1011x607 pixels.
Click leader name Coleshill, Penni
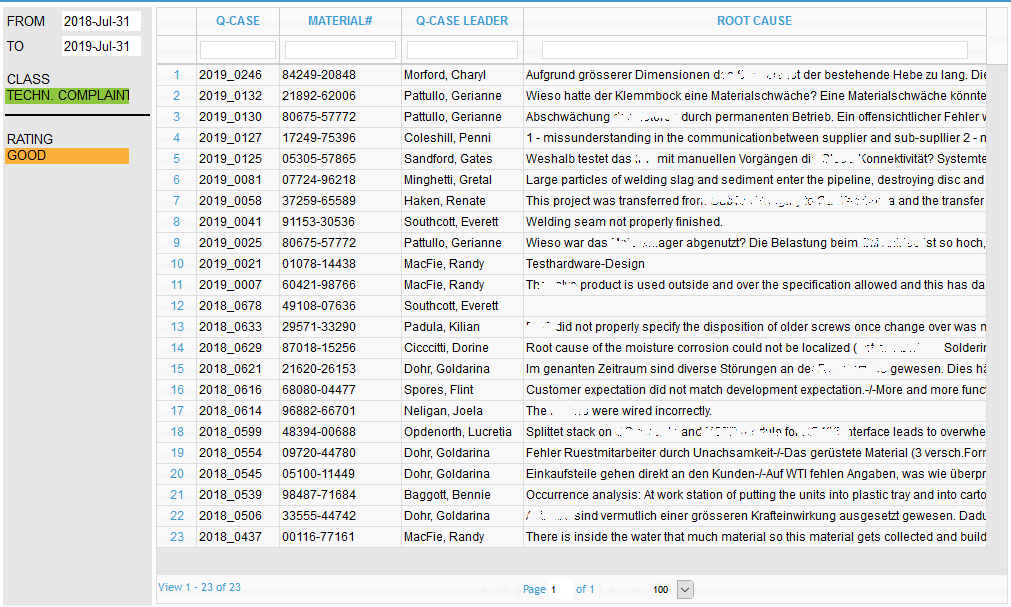click(x=447, y=137)
